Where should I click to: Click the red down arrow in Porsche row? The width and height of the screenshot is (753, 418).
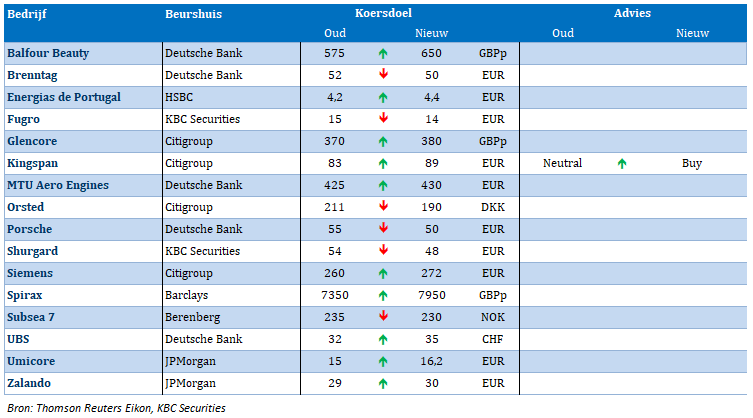point(383,228)
